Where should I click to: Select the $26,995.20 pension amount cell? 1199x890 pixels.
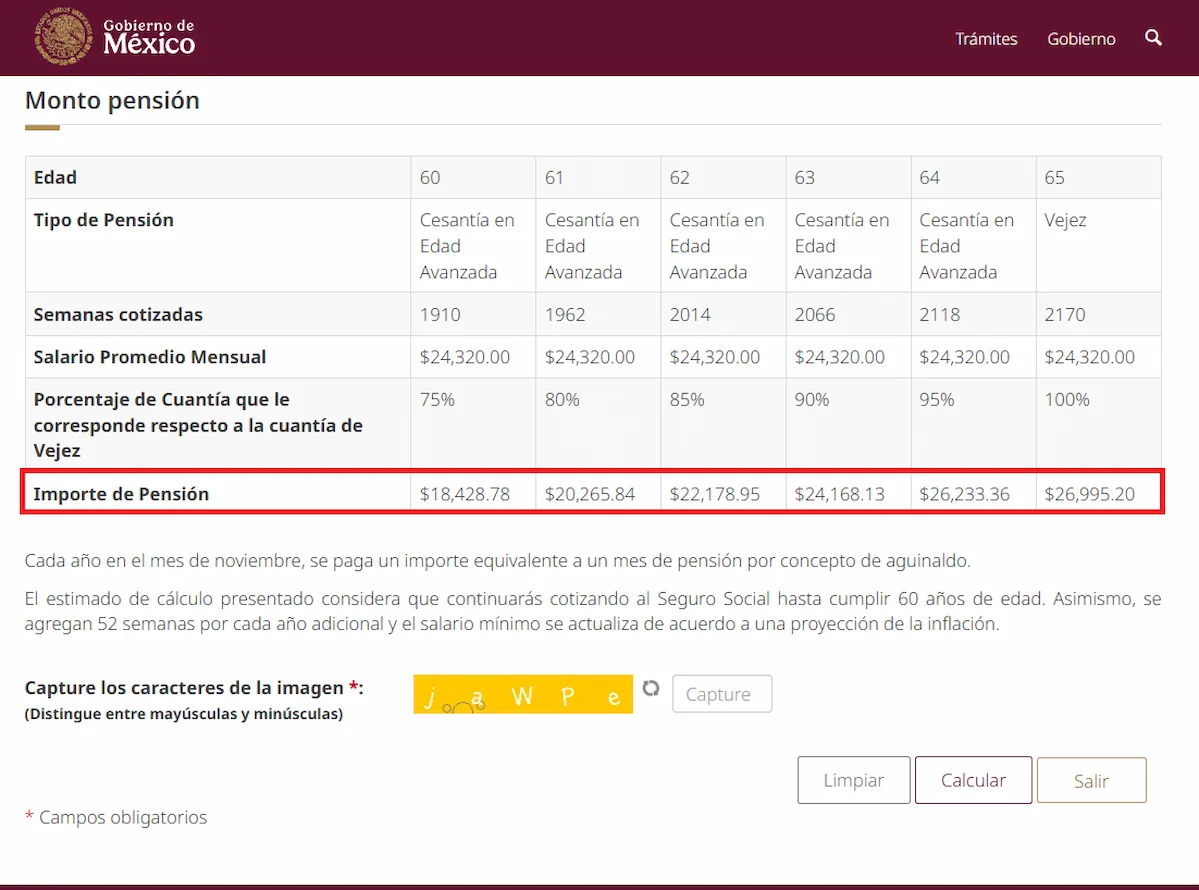(1089, 494)
